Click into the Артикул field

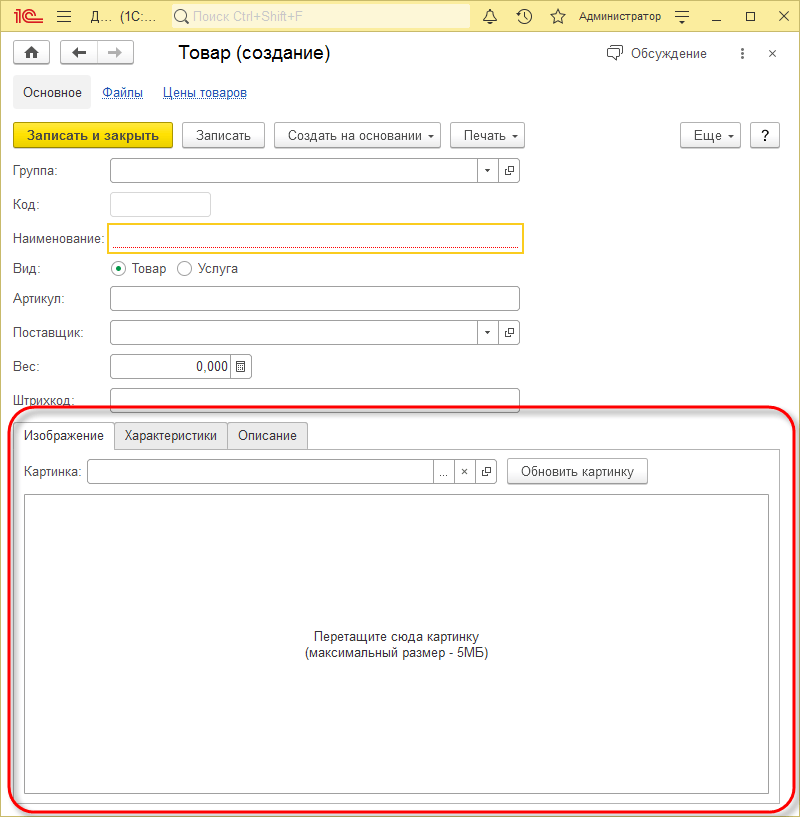tap(315, 299)
